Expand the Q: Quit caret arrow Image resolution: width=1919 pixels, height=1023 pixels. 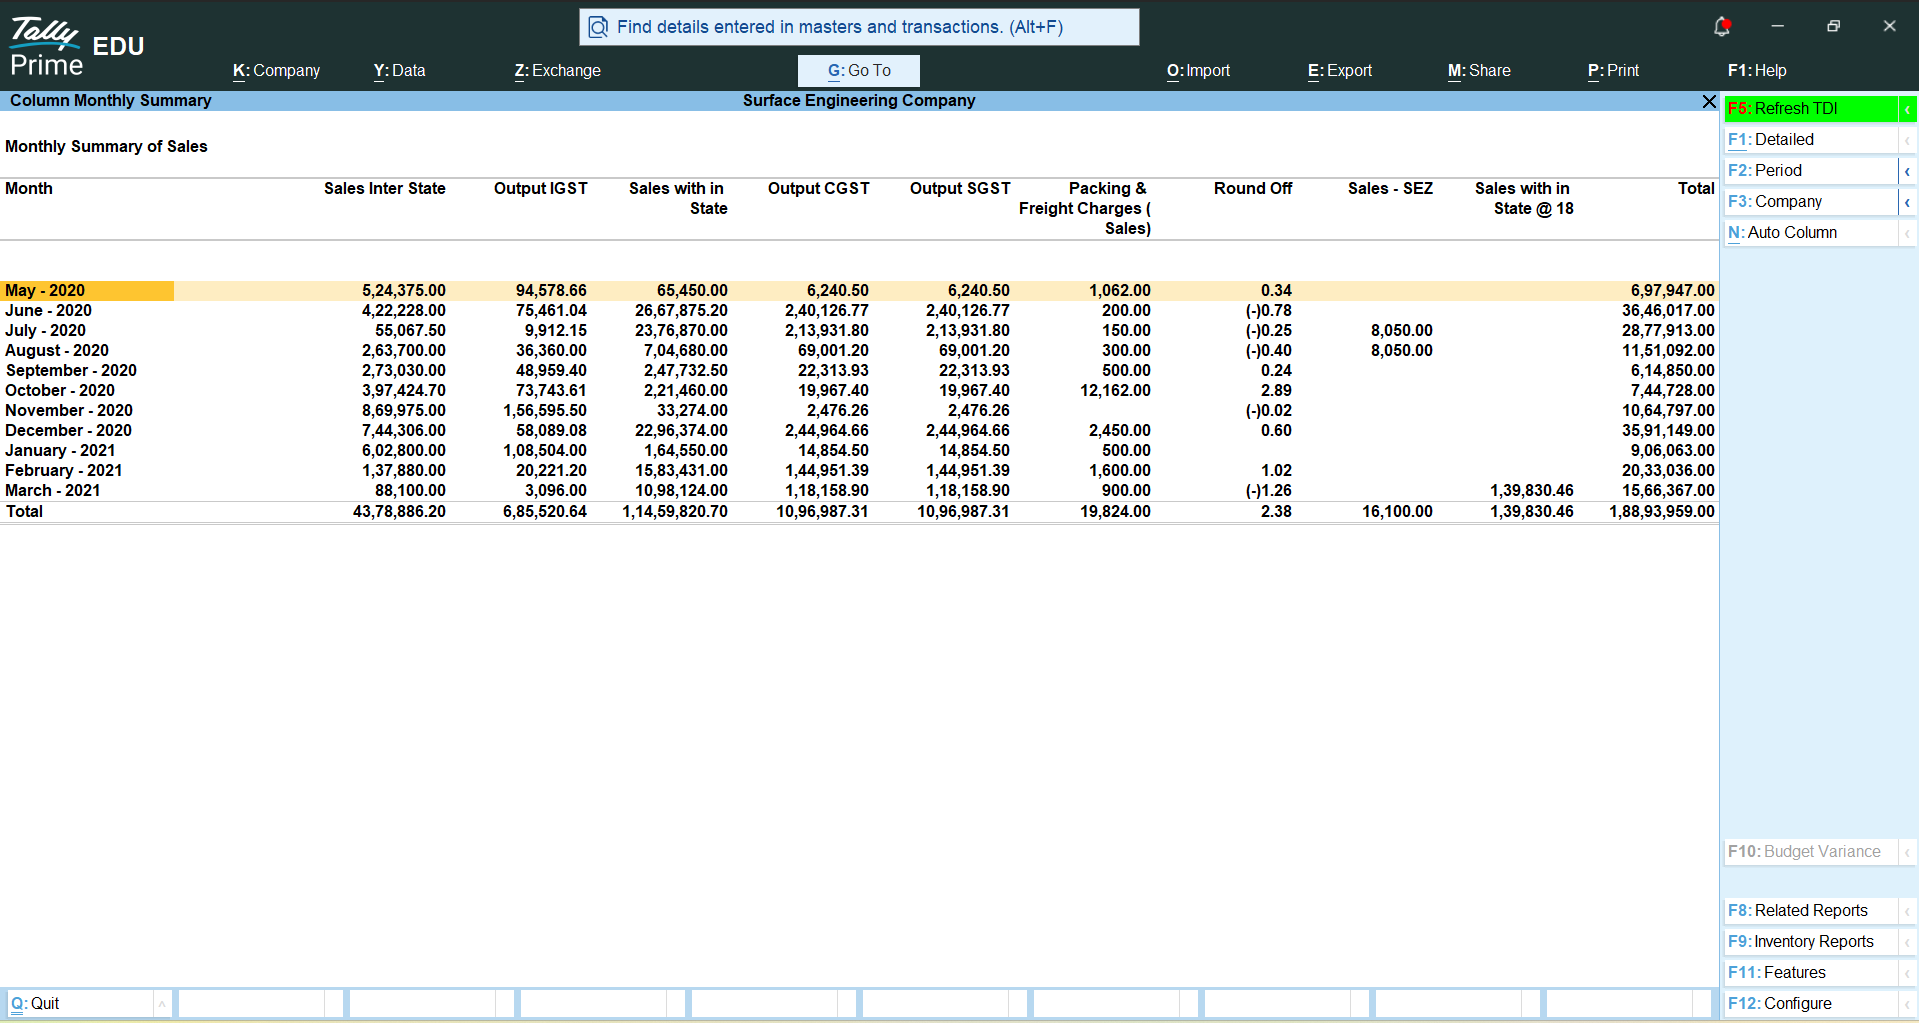click(x=162, y=1003)
